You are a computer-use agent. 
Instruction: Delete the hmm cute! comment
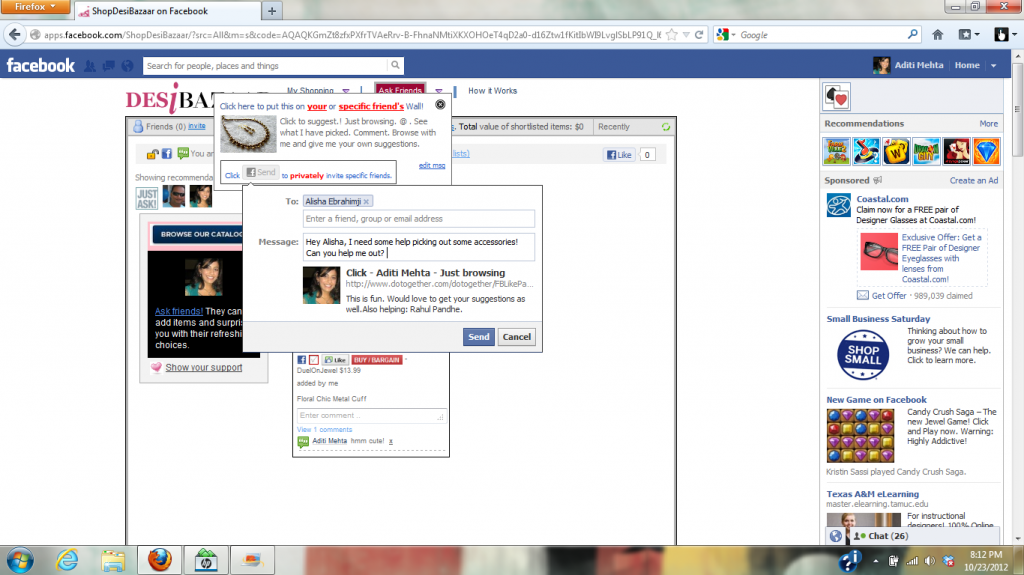pyautogui.click(x=391, y=442)
